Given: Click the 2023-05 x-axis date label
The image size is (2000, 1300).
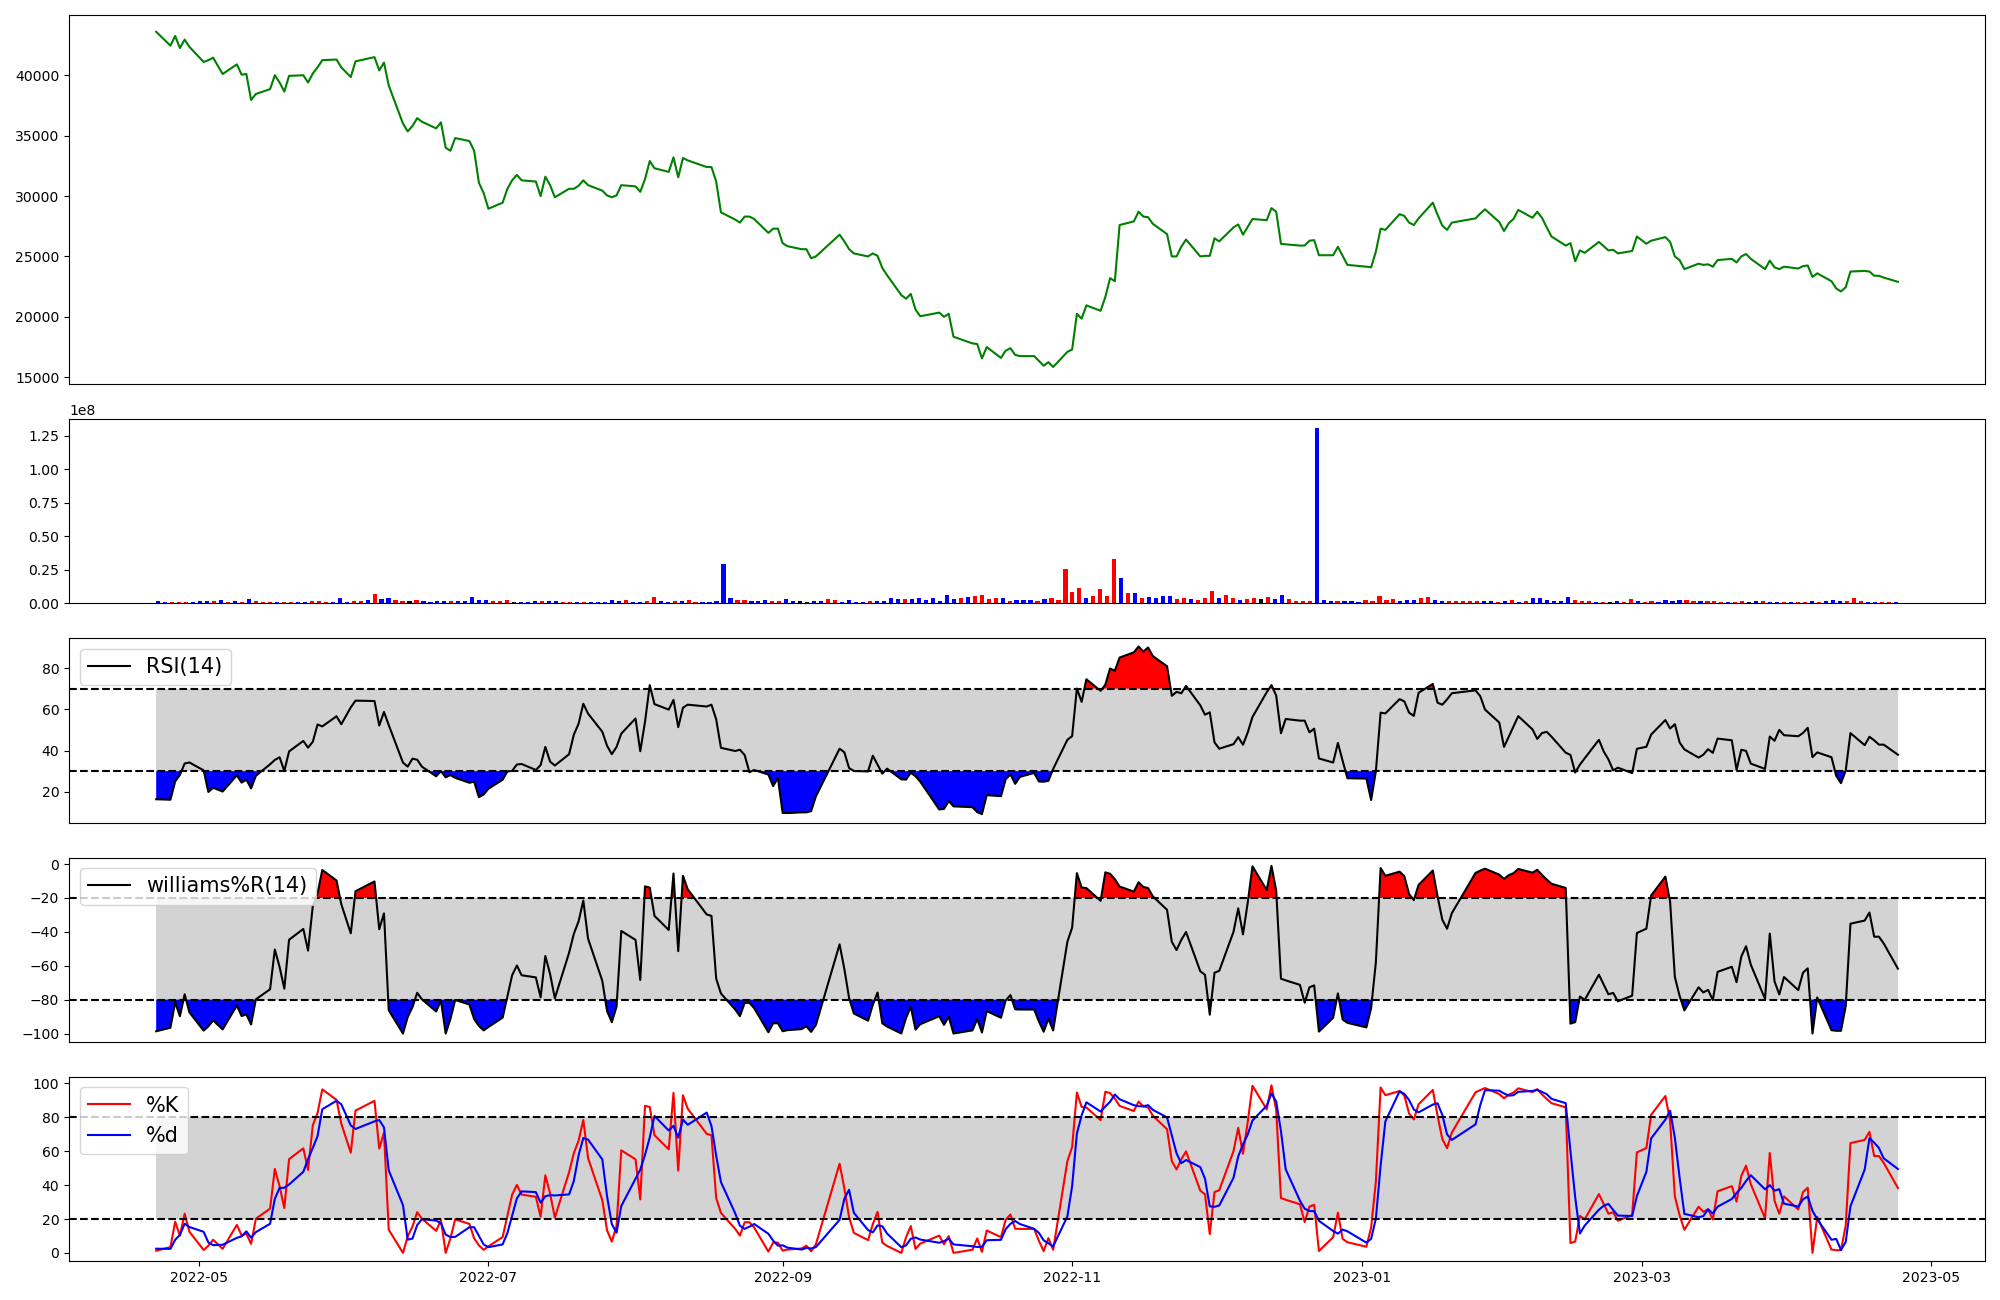Looking at the screenshot, I should coord(1931,1277).
